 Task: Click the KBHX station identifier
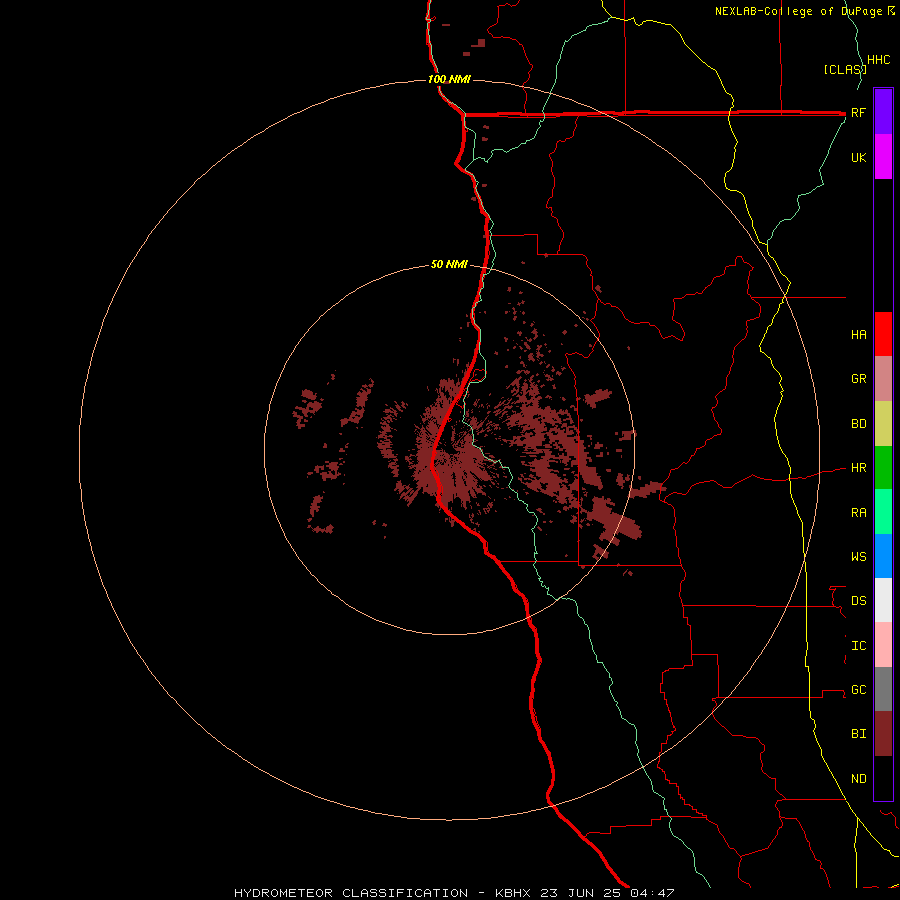click(513, 893)
